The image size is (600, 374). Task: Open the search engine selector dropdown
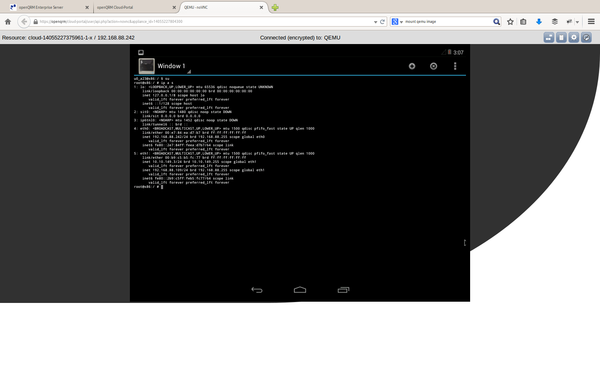397,22
